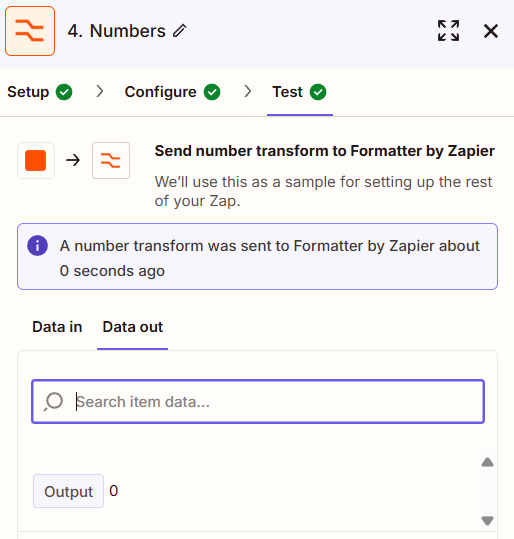Click green checkmark next to Setup
514x539 pixels.
pos(64,92)
